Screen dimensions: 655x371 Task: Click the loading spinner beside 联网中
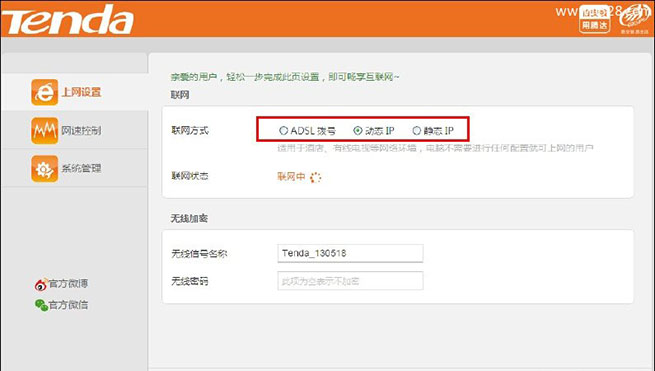click(x=315, y=178)
